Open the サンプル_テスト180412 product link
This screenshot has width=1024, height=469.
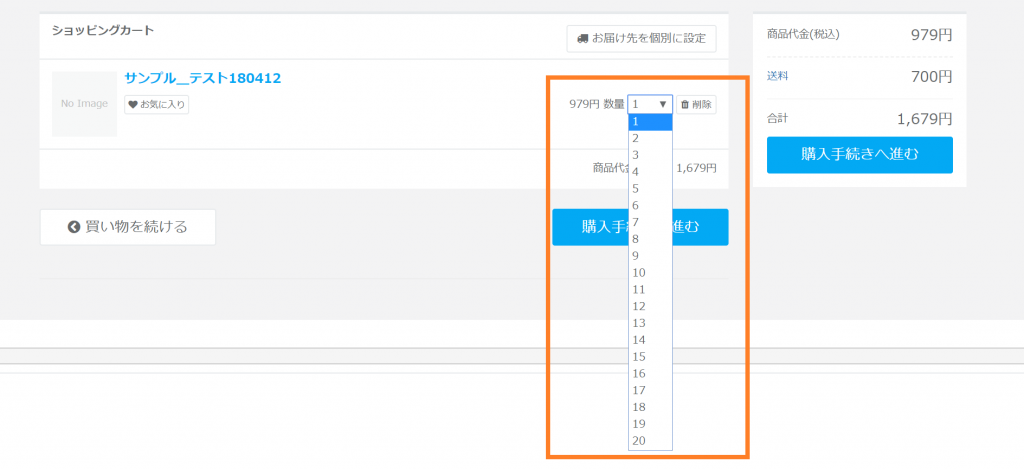[x=202, y=78]
